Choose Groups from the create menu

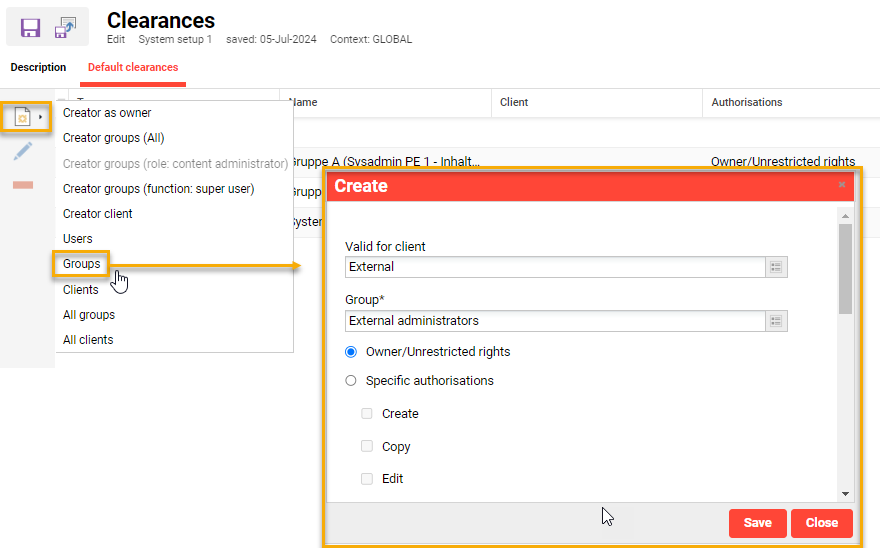82,264
